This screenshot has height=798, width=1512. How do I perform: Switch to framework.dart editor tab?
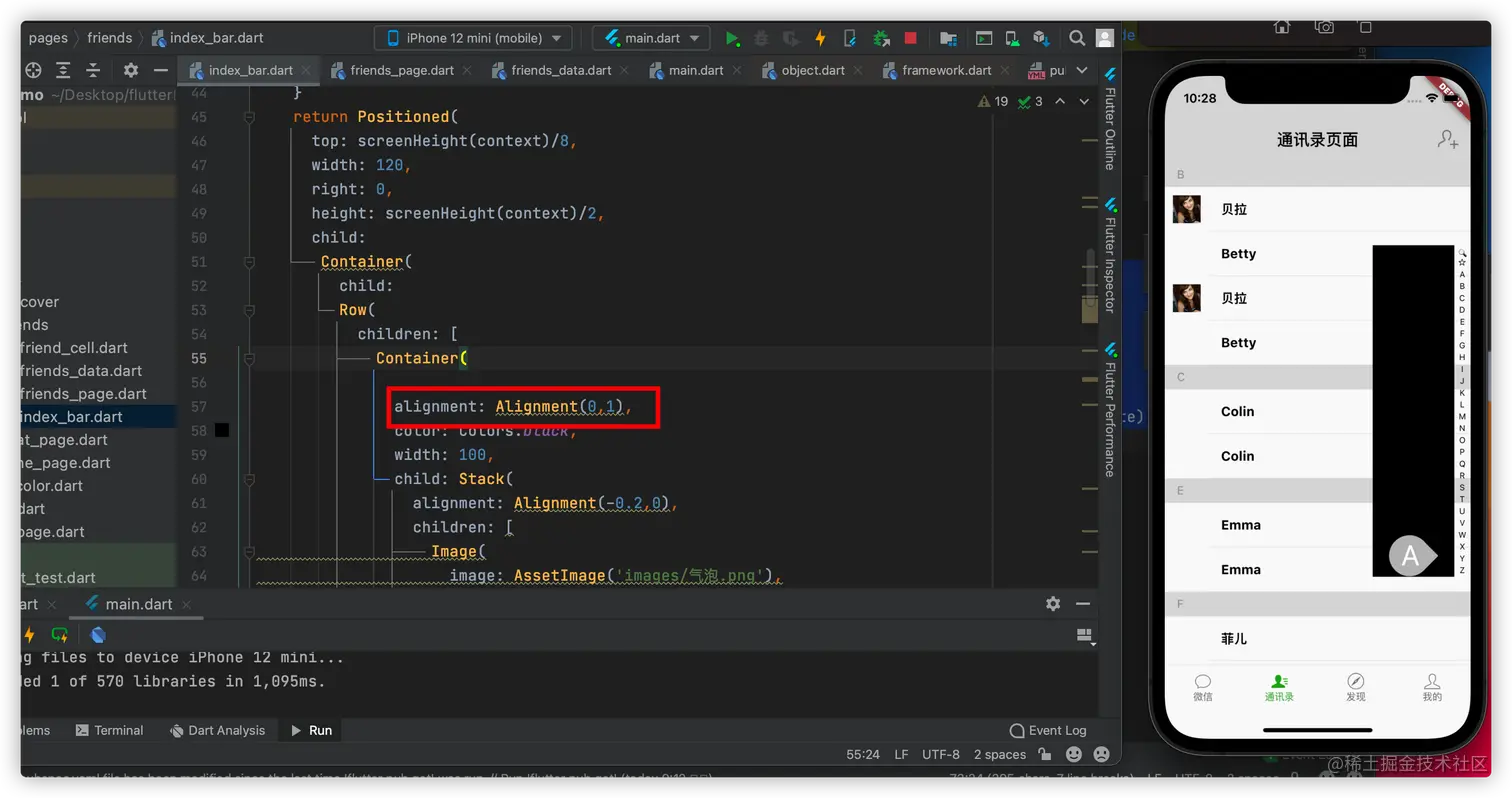[x=947, y=70]
